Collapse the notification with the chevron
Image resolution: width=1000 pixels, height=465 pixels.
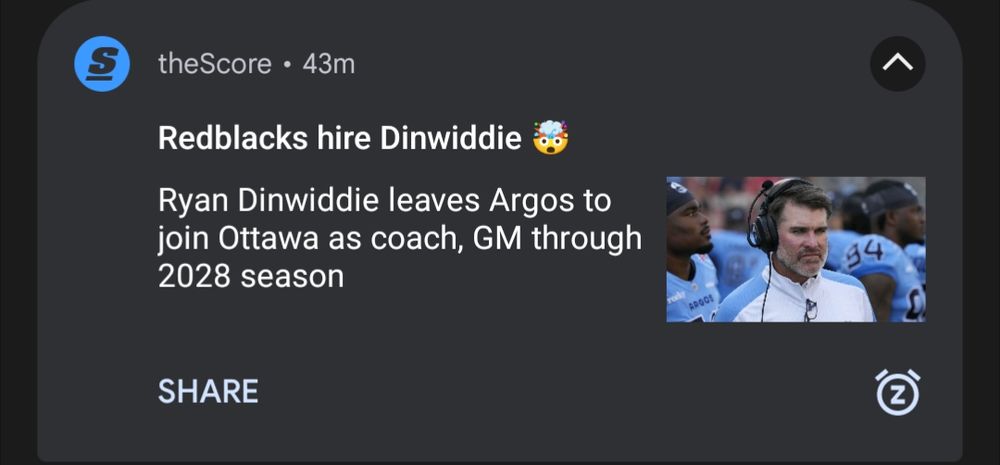click(x=897, y=64)
